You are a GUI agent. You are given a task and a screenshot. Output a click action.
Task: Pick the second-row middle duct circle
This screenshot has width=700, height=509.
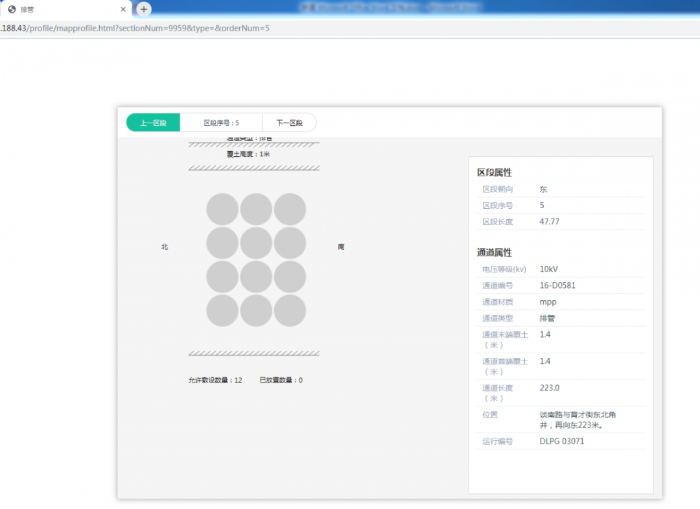[256, 243]
